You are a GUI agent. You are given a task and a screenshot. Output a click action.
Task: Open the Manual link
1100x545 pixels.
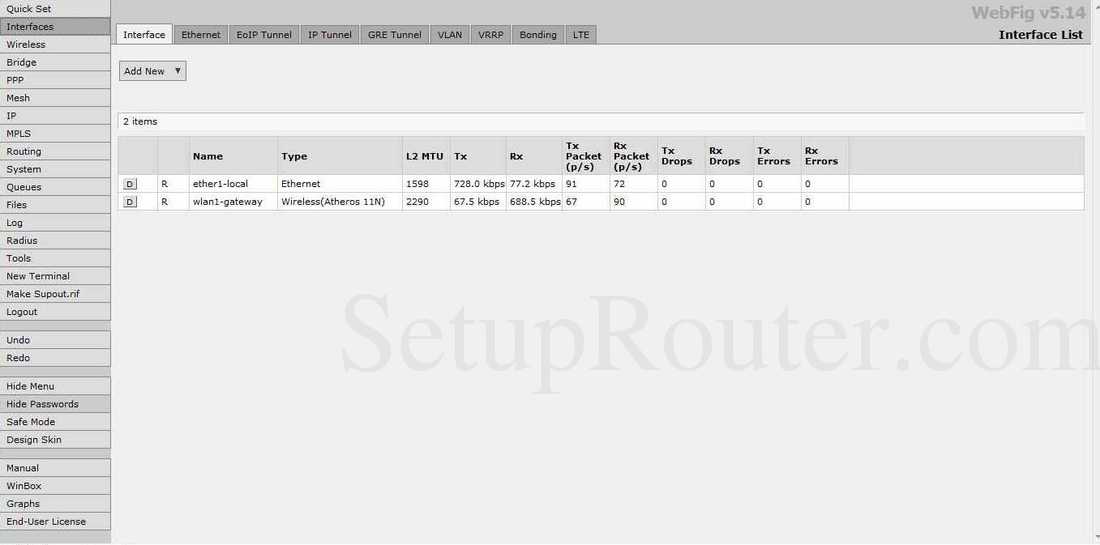(55, 469)
